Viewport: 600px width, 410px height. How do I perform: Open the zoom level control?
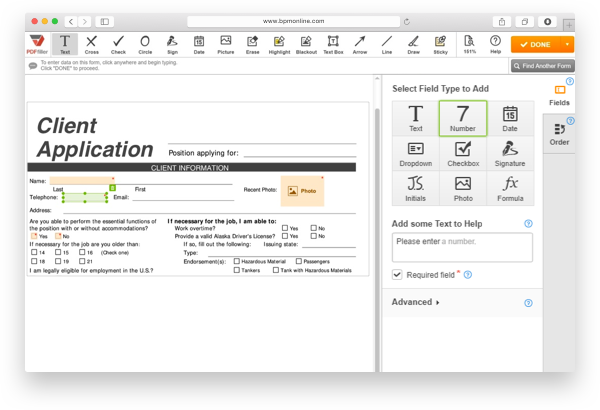click(x=470, y=44)
